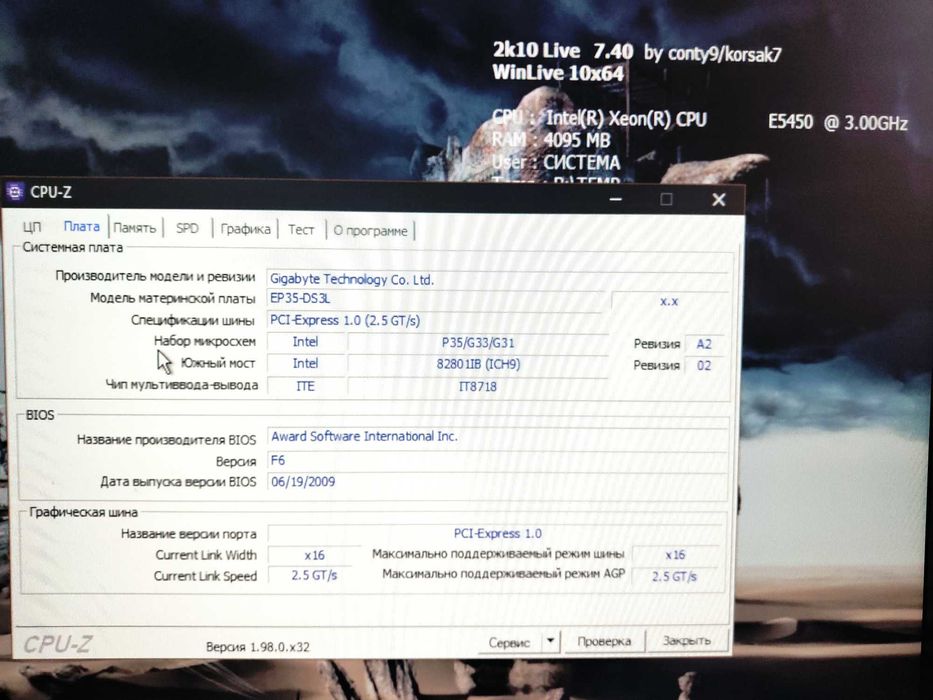The height and width of the screenshot is (700, 933).
Task: Click the Проверка button
Action: (604, 641)
